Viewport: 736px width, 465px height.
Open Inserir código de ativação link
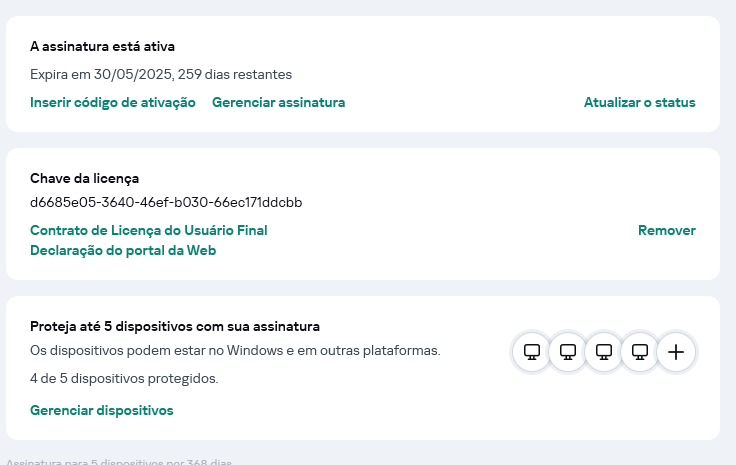click(113, 102)
